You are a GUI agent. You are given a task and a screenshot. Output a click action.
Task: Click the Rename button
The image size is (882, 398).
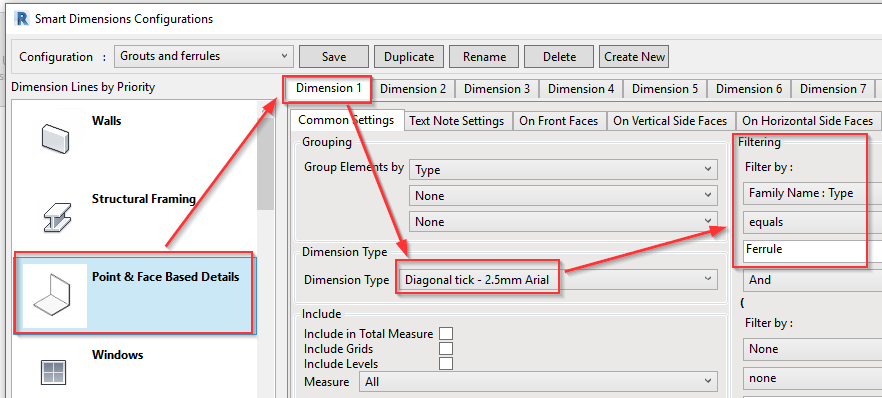[484, 57]
